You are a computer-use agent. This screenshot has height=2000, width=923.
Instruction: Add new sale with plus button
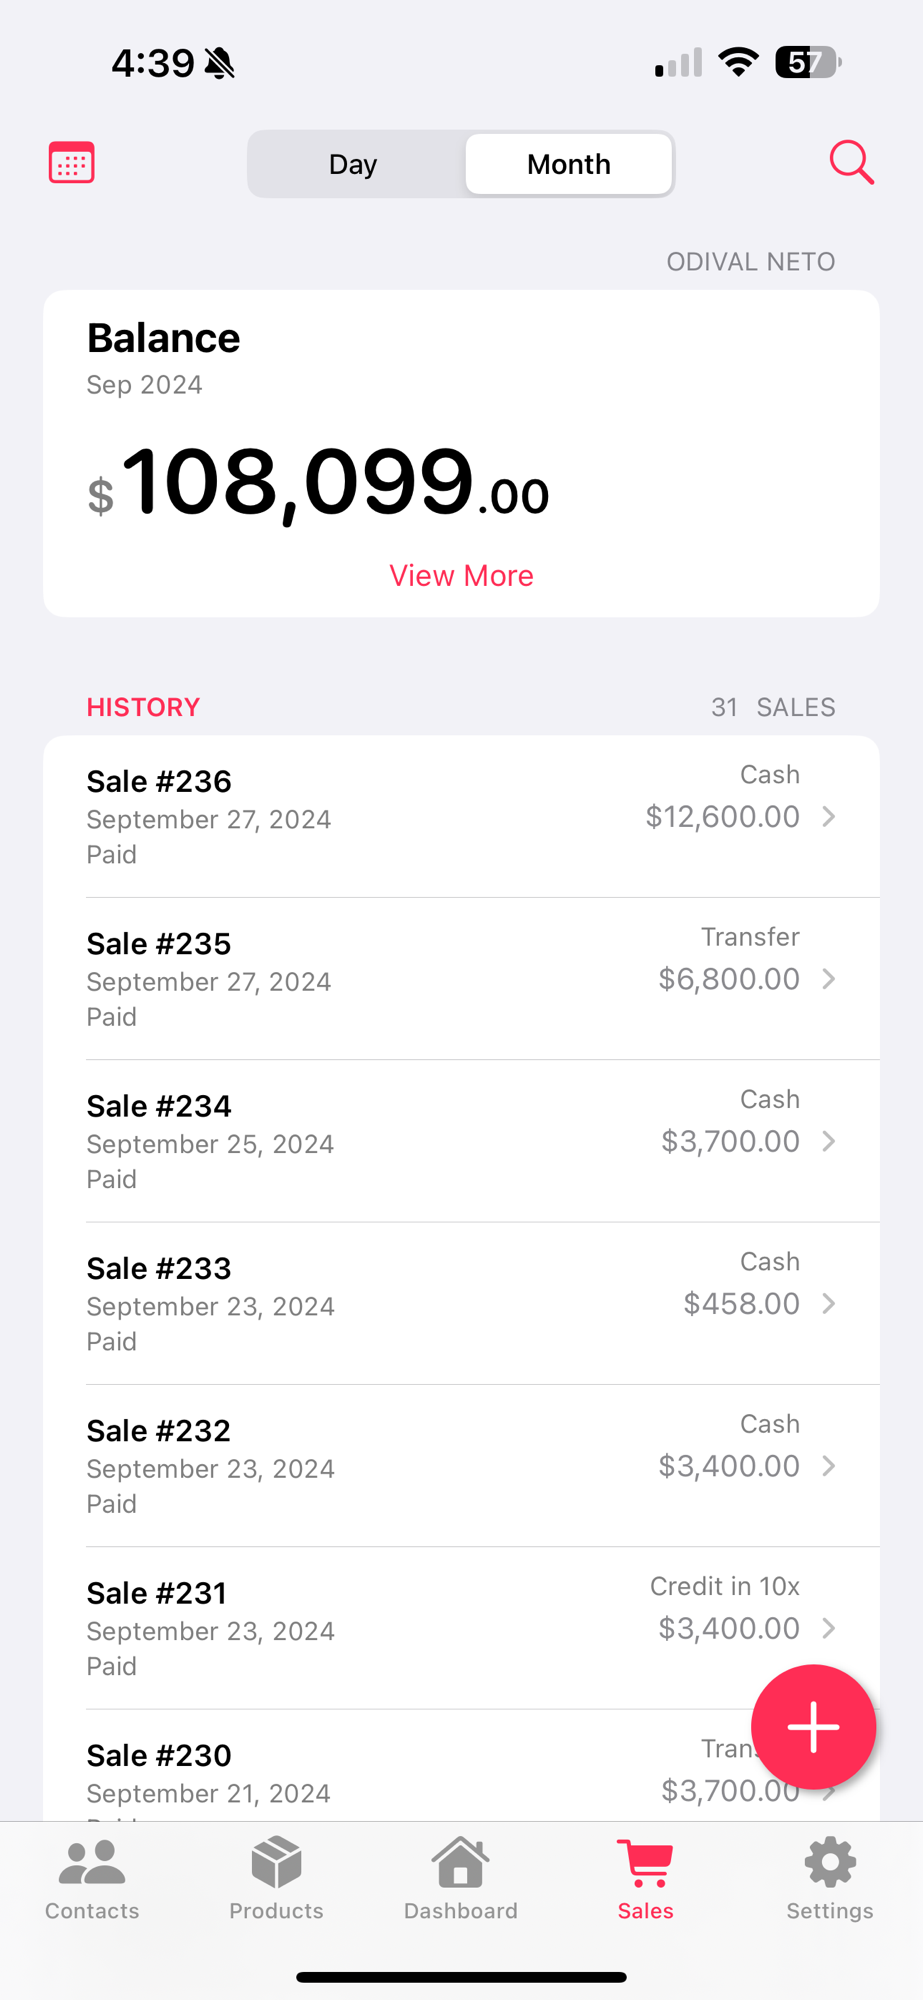[813, 1727]
